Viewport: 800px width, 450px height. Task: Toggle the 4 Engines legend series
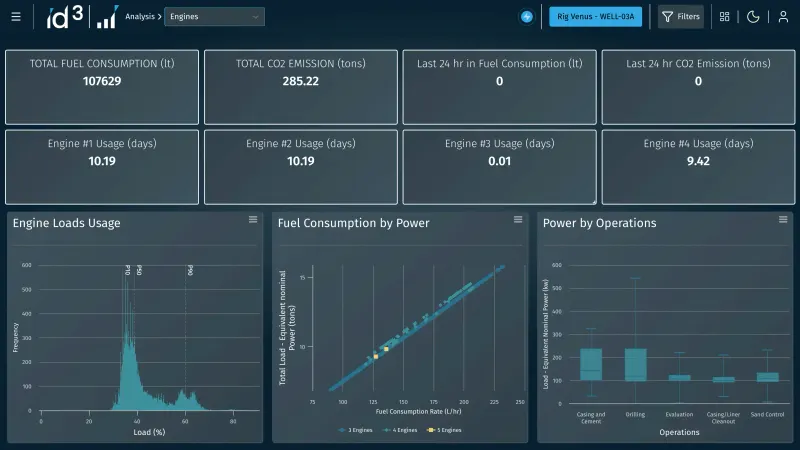[401, 430]
